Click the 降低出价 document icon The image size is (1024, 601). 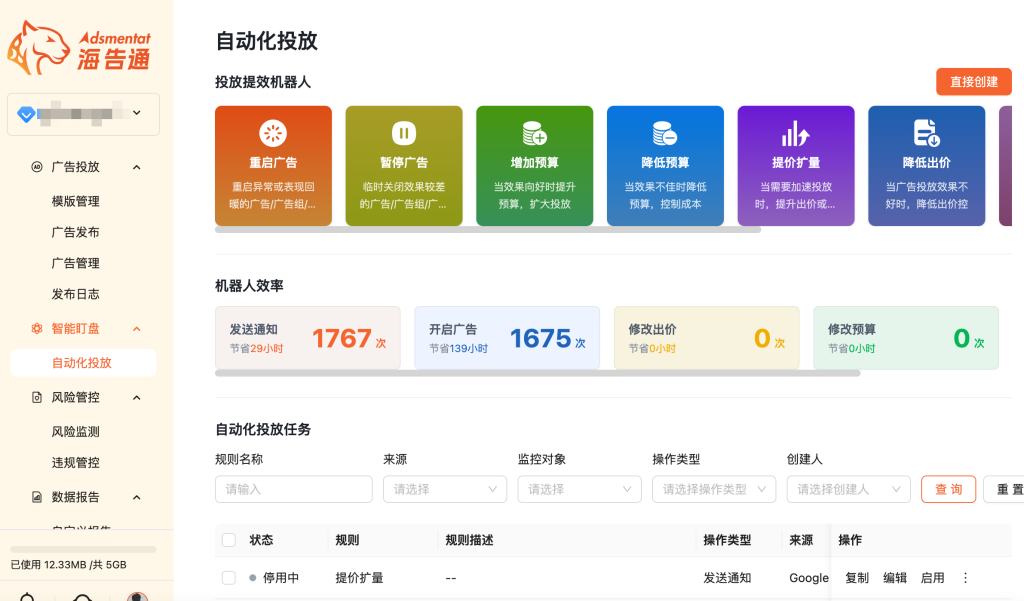pyautogui.click(x=926, y=133)
